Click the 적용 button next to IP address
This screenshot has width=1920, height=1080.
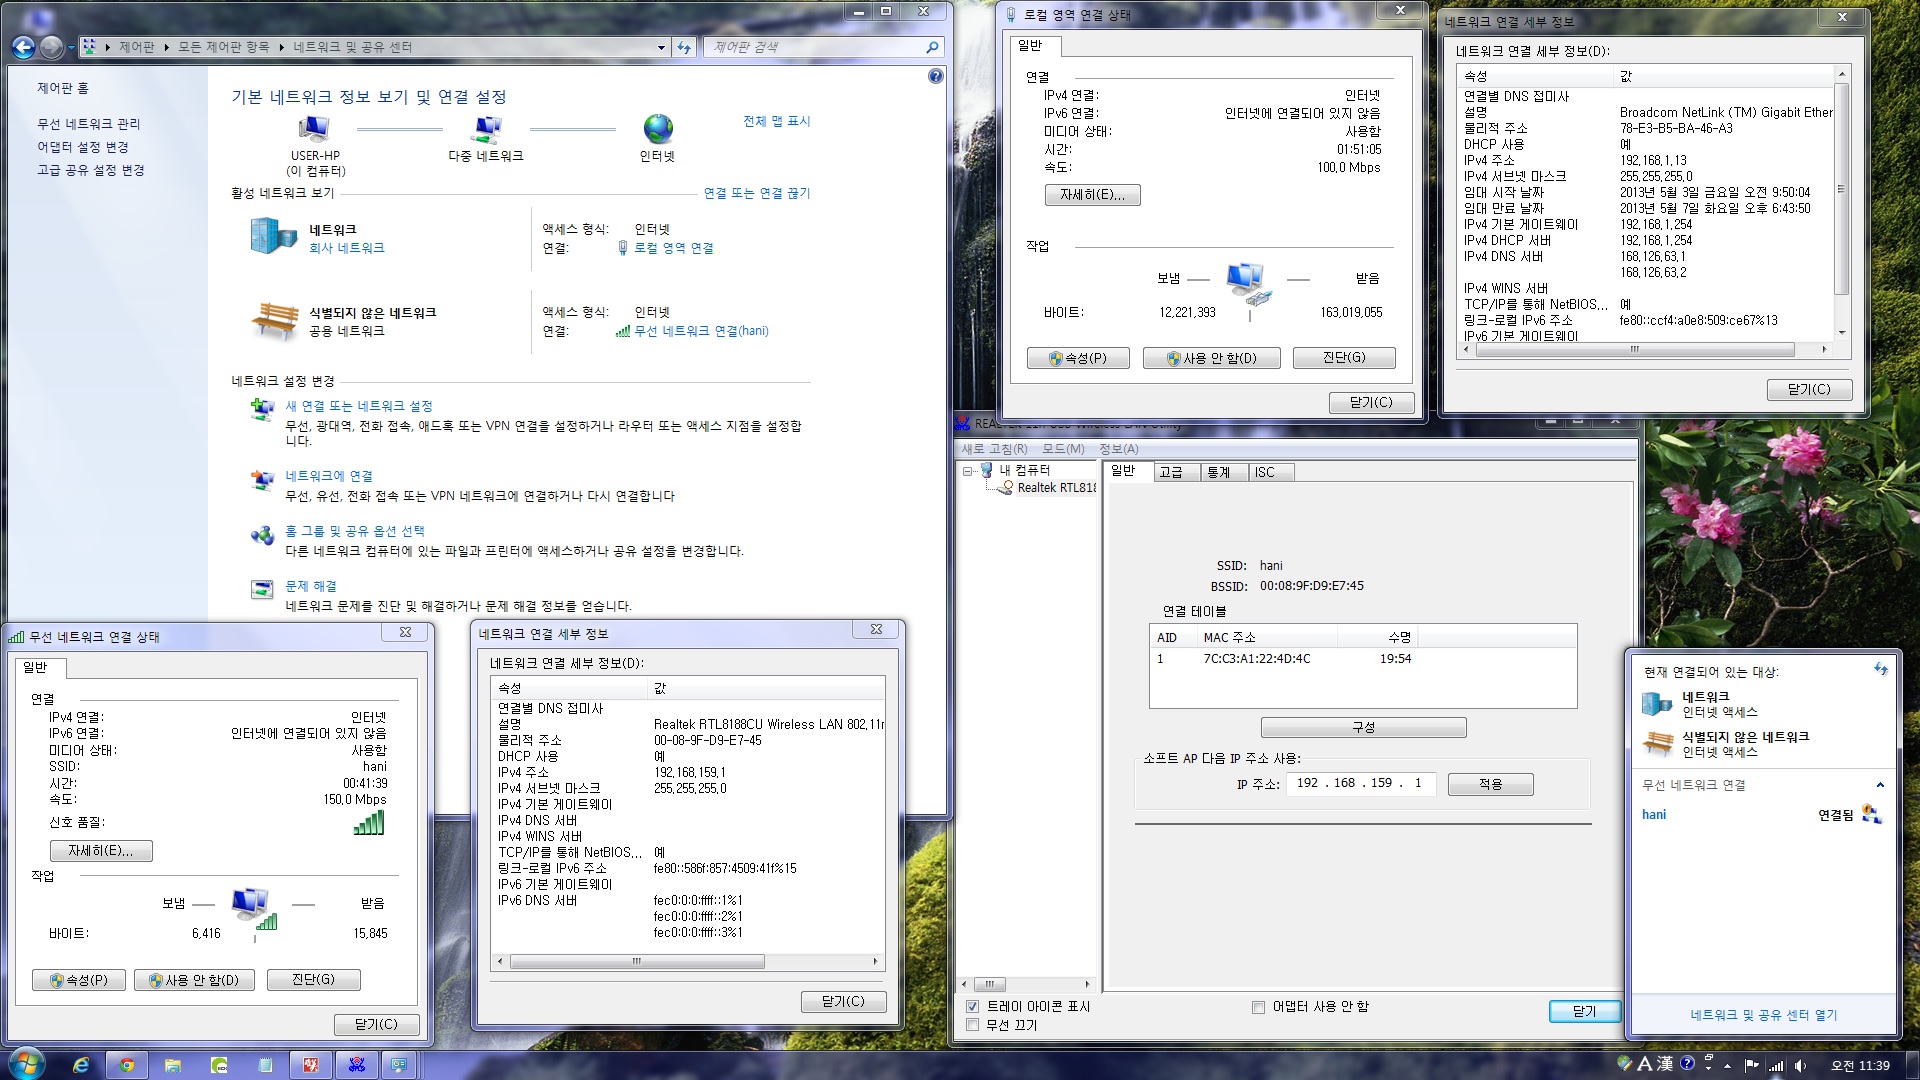point(1490,784)
